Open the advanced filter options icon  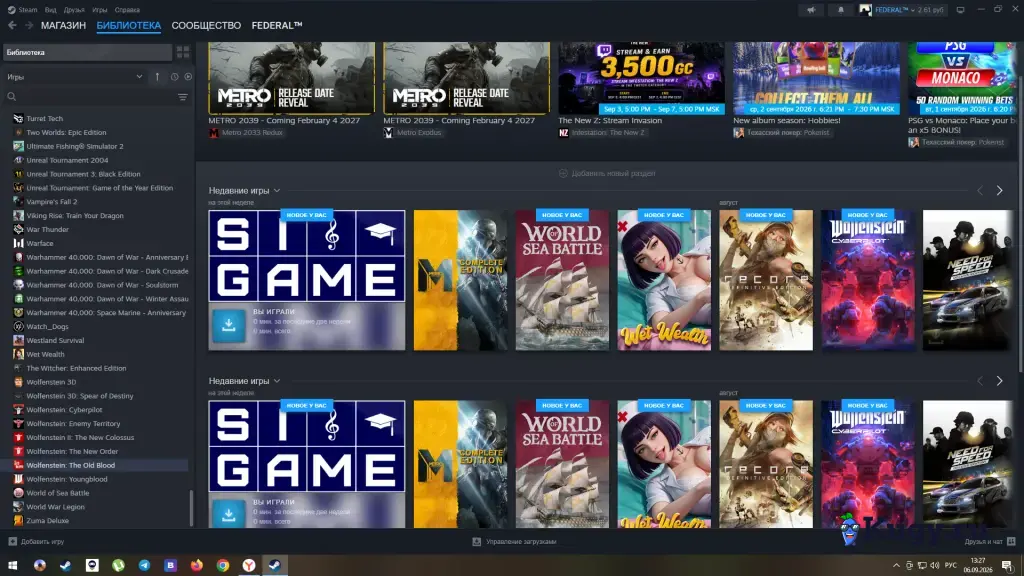(x=182, y=97)
